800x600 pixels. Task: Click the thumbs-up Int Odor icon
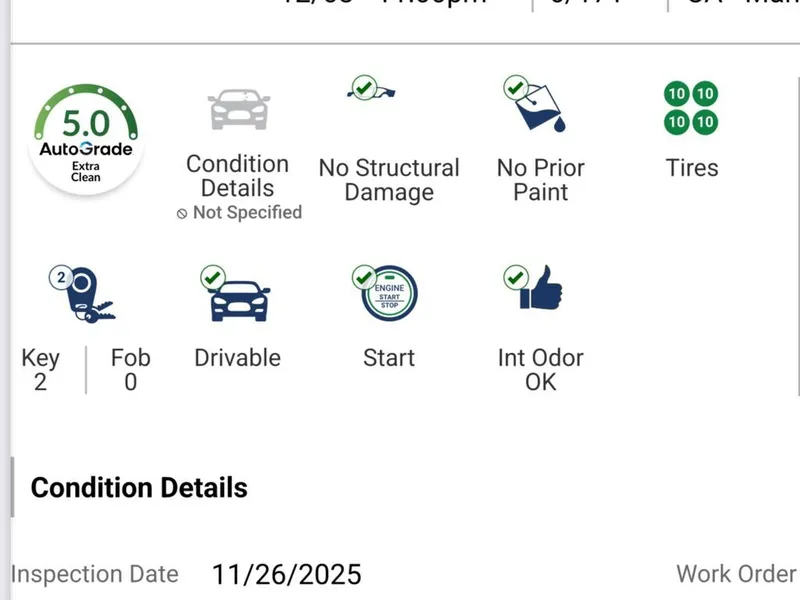tap(536, 292)
